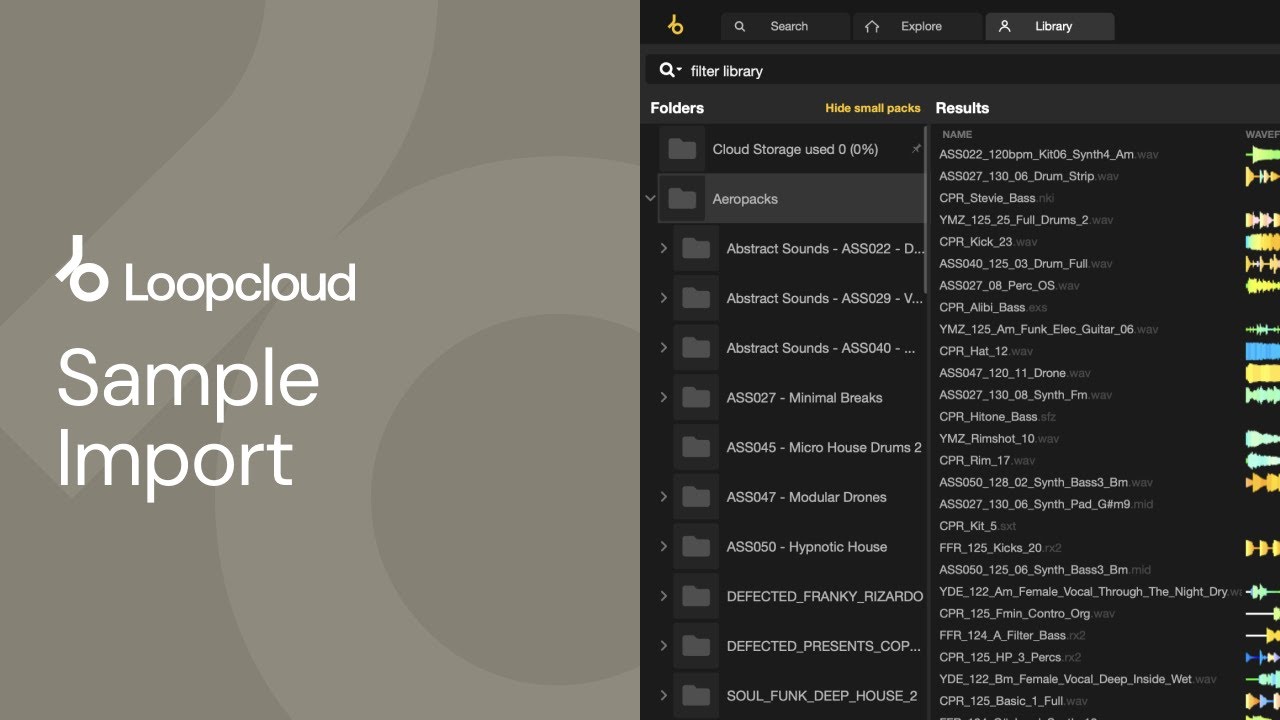Expand DEFECTED_FRANKY_RIZARDO folder

[664, 596]
